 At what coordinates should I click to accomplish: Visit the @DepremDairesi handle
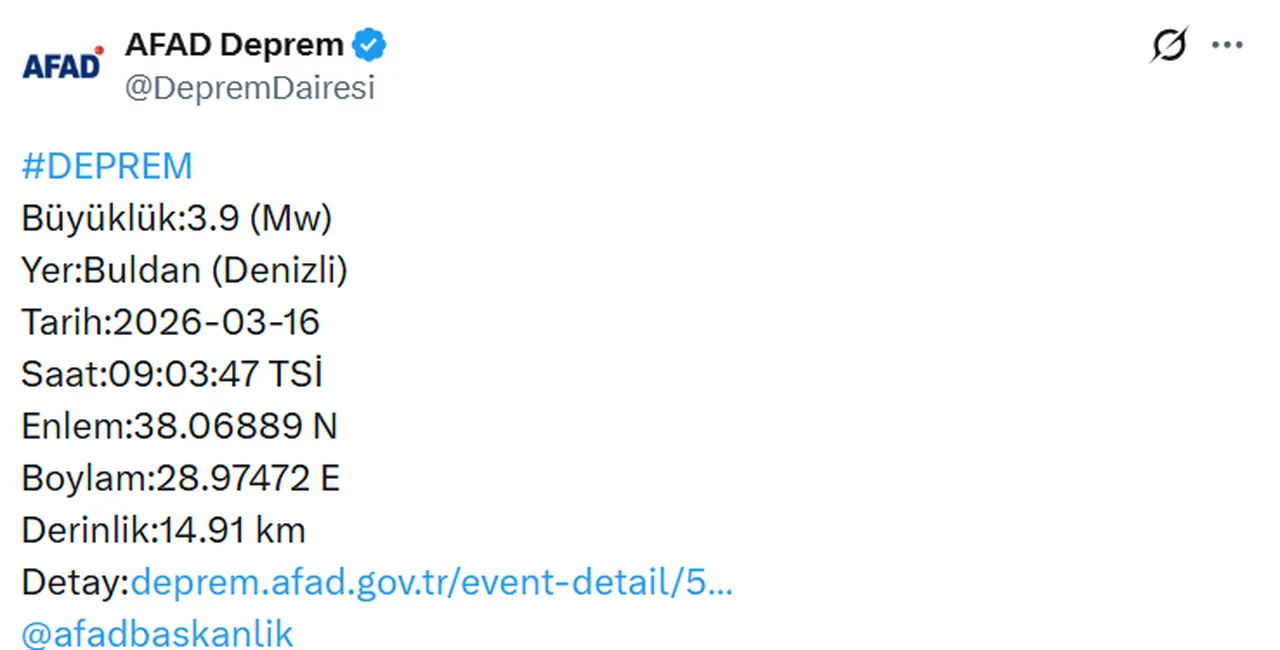pos(250,88)
